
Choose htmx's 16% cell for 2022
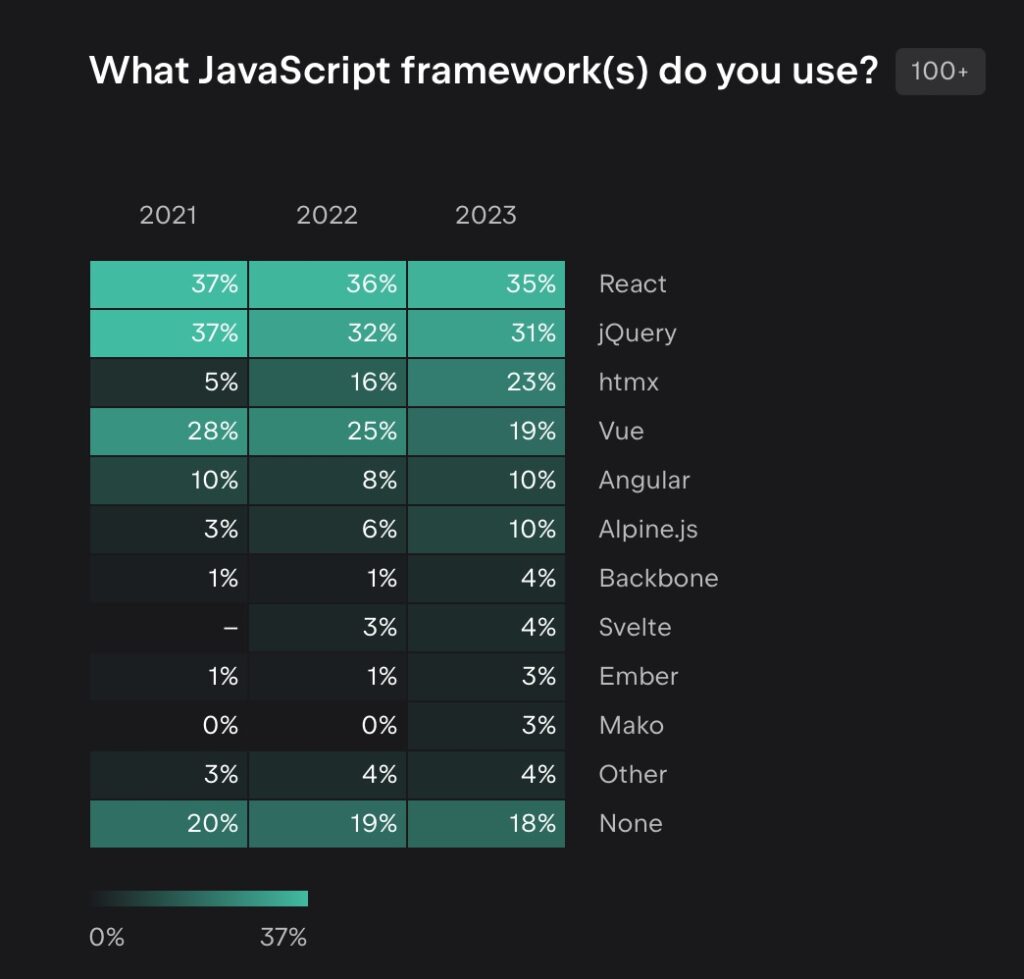[x=327, y=382]
